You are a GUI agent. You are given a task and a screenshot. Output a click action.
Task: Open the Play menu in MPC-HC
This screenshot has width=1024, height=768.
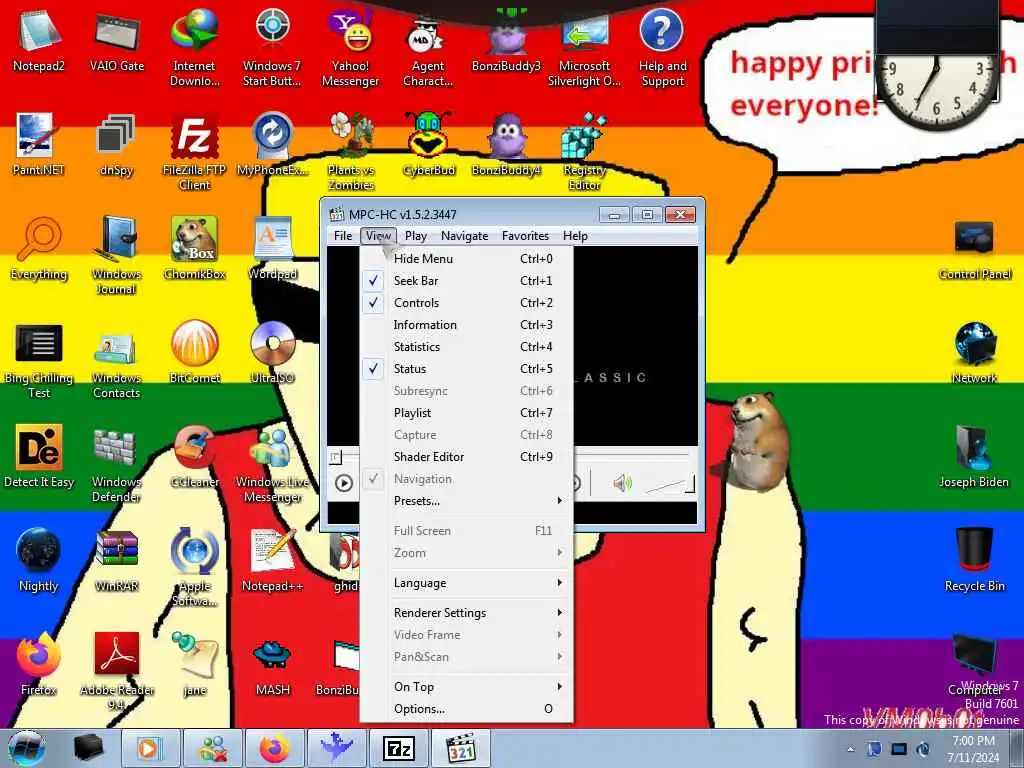[x=415, y=236]
